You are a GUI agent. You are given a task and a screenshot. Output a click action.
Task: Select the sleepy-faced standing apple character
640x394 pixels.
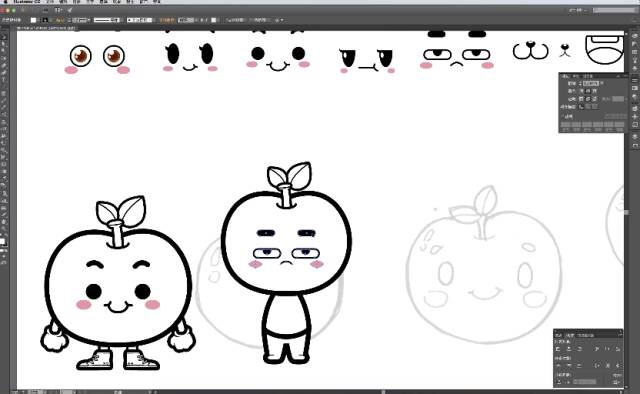tap(287, 263)
